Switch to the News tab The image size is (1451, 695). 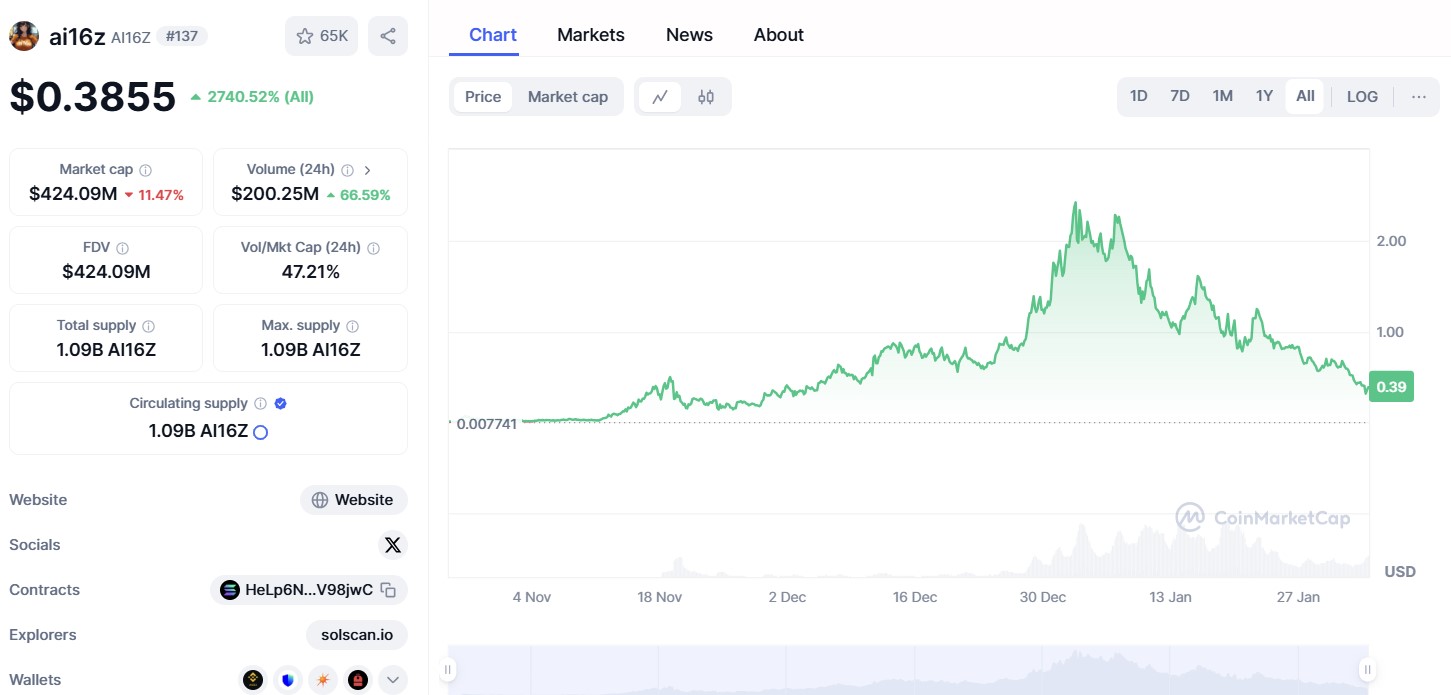[x=689, y=35]
